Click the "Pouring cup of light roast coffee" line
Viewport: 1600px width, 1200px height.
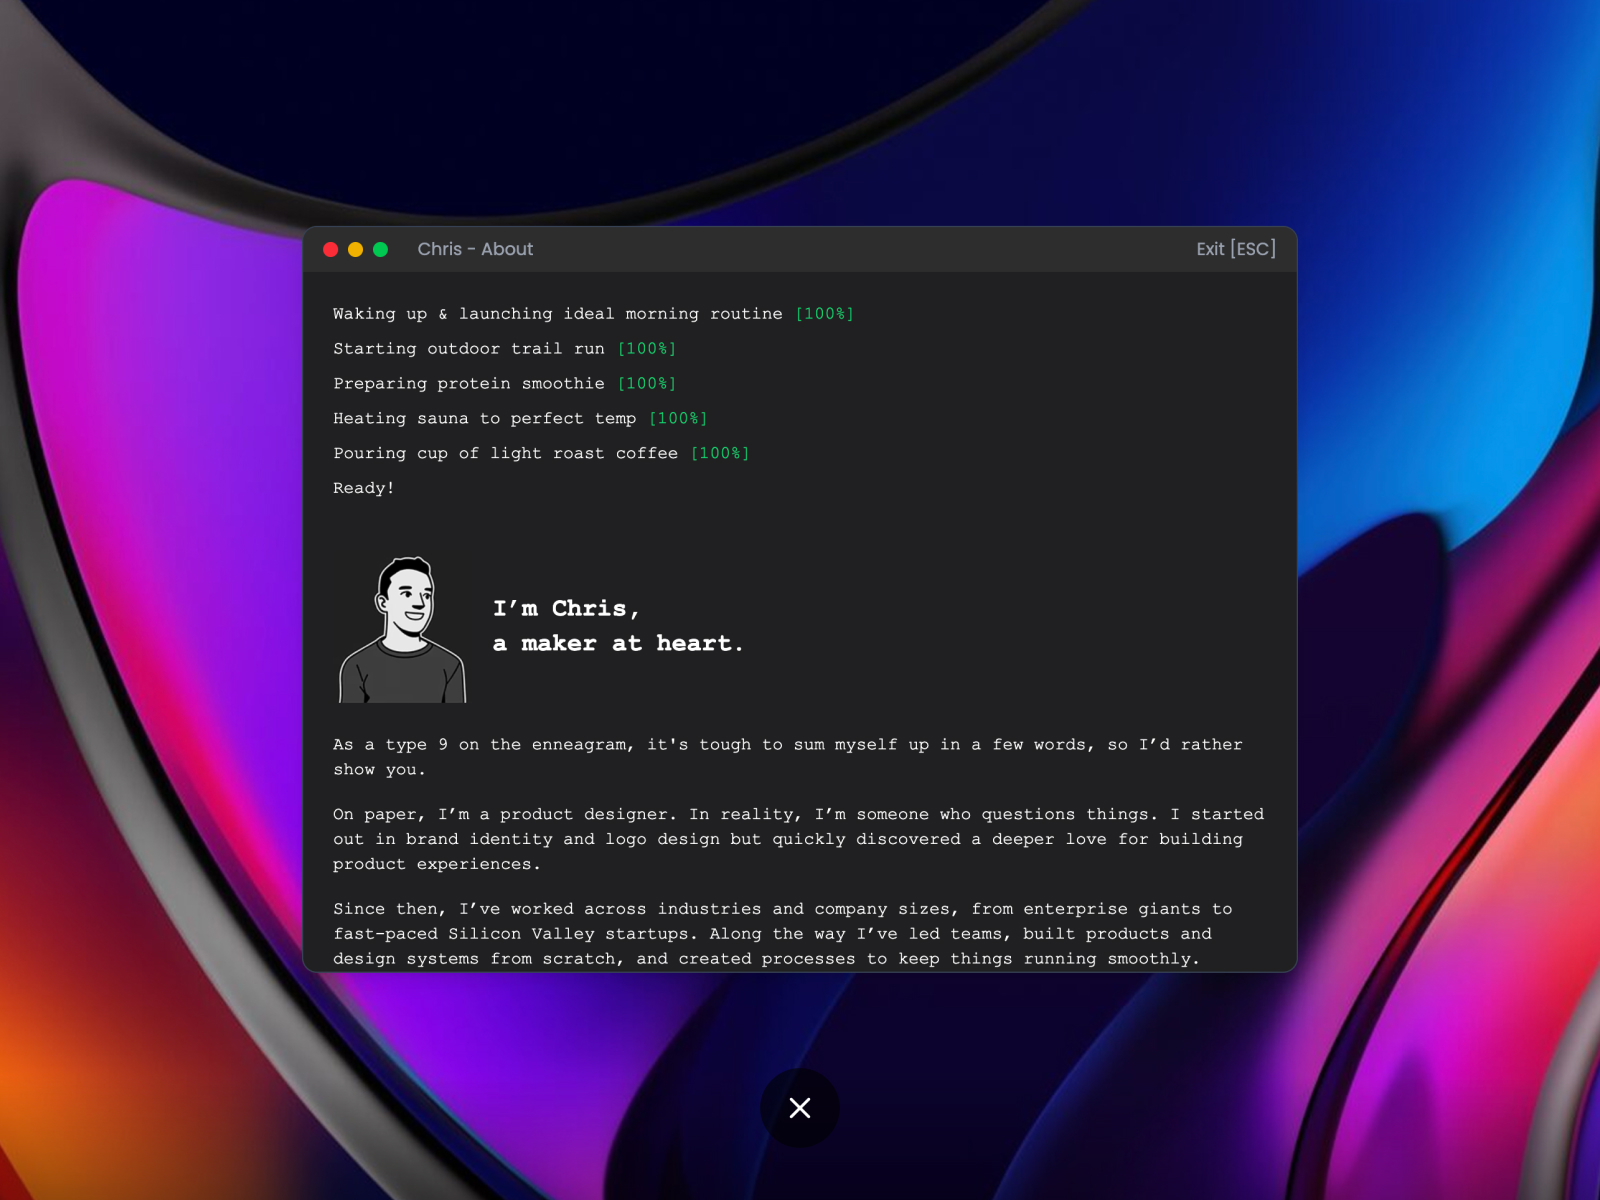point(505,454)
